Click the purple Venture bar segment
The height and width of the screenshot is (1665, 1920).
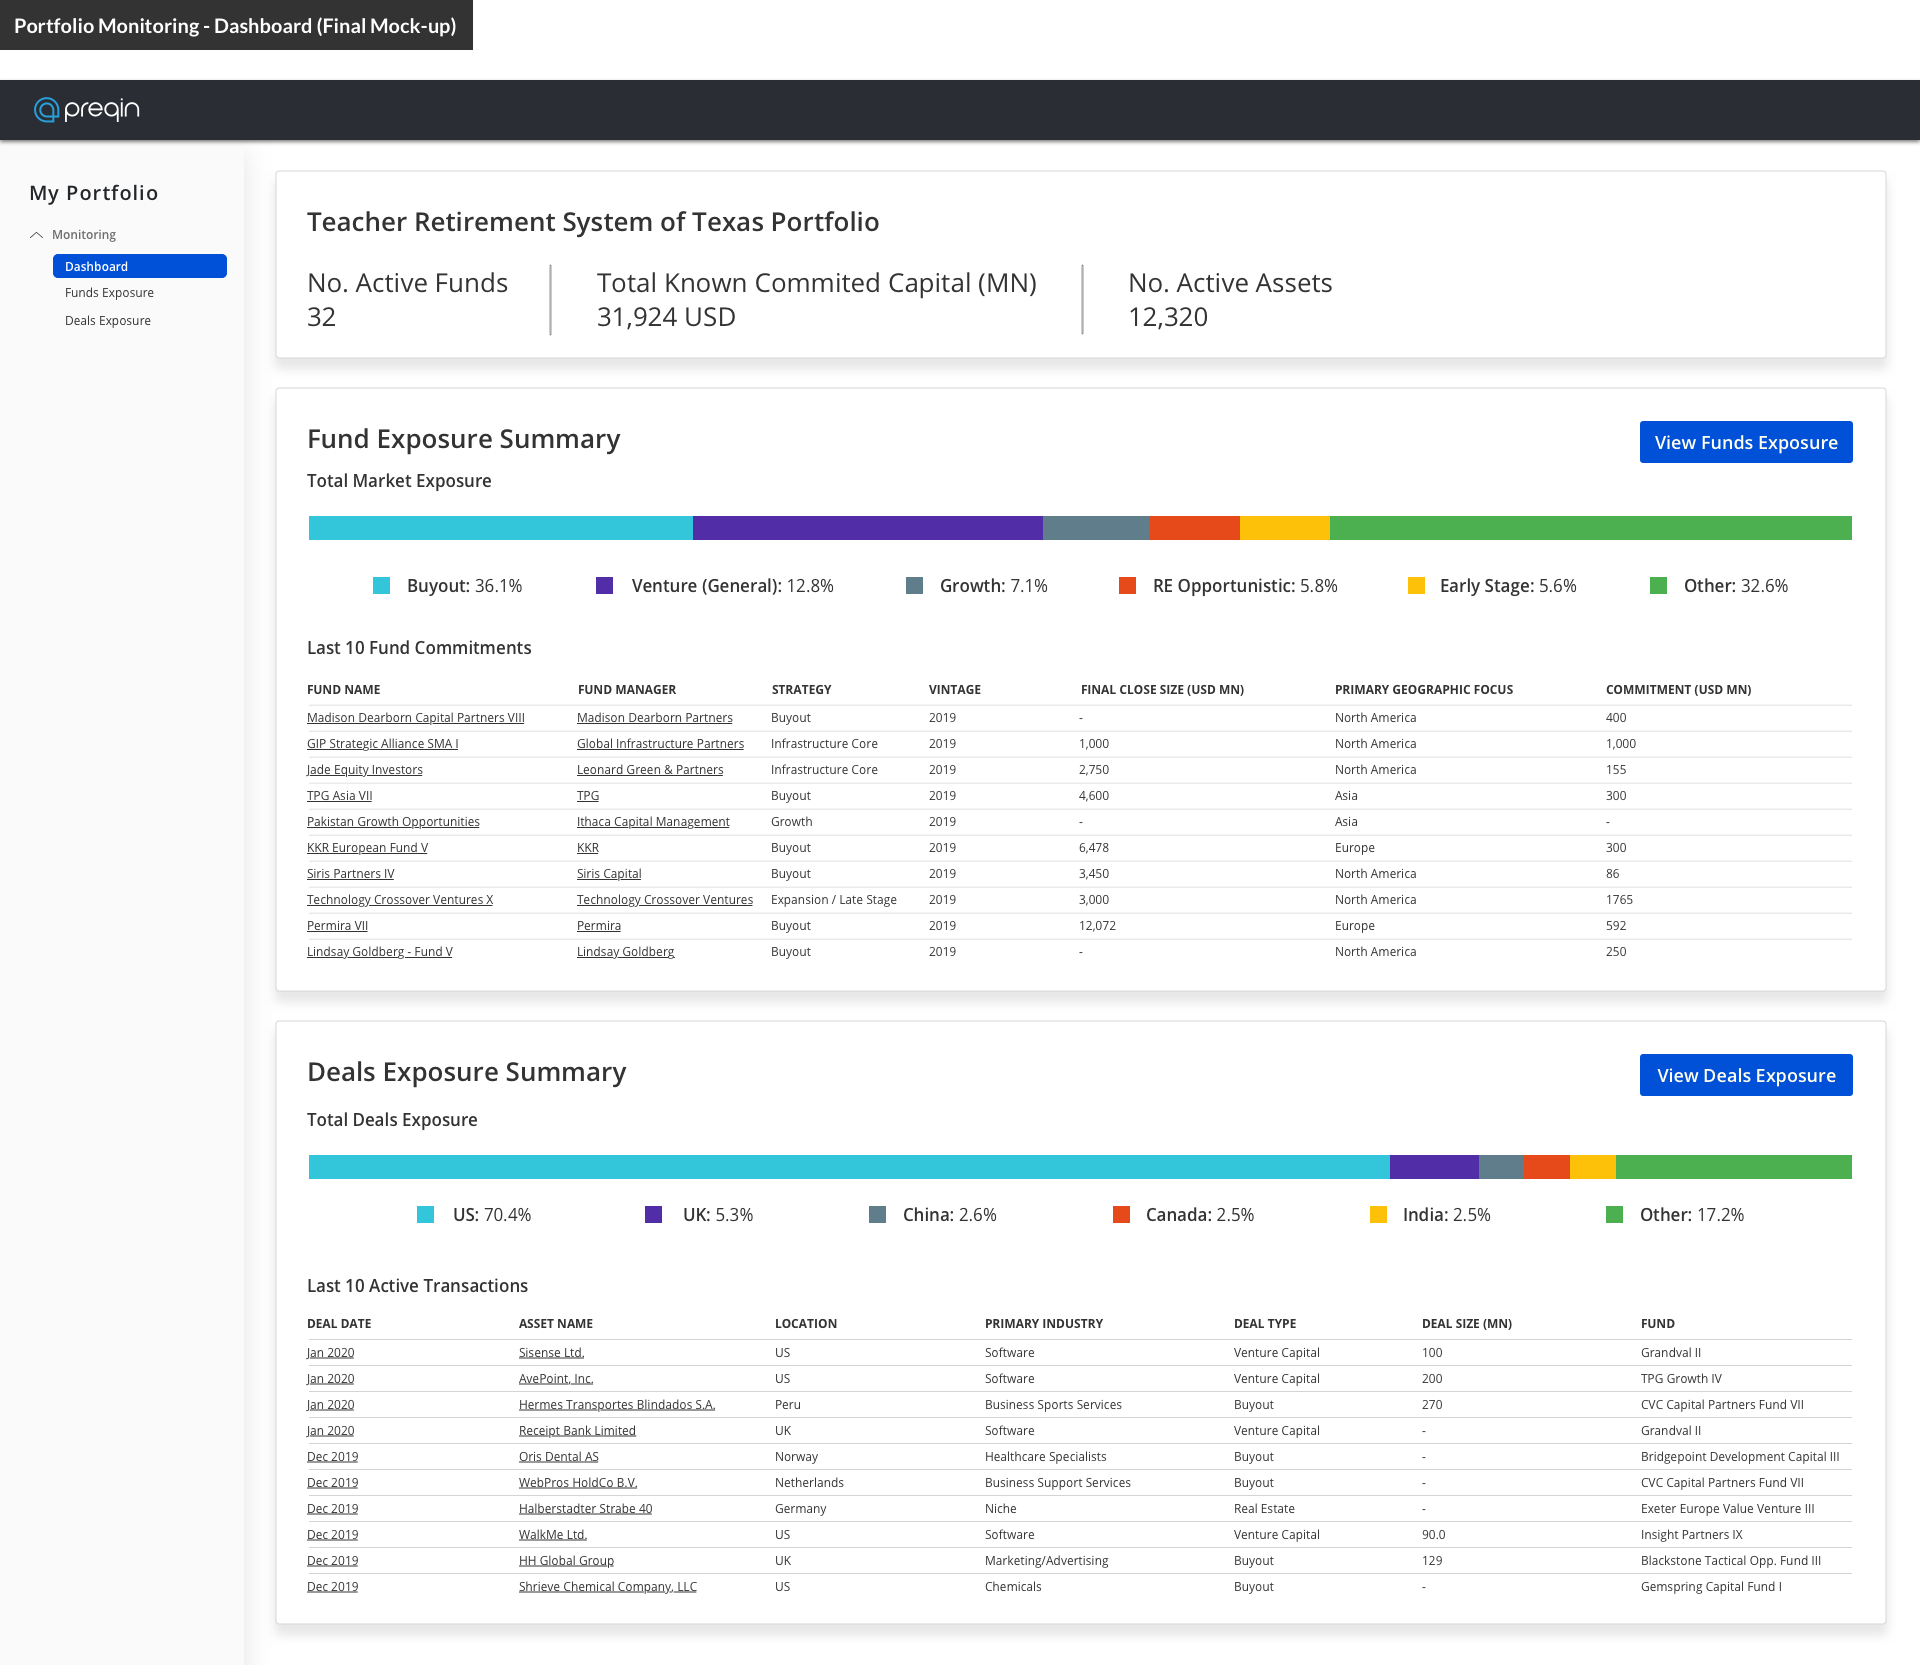tap(868, 528)
